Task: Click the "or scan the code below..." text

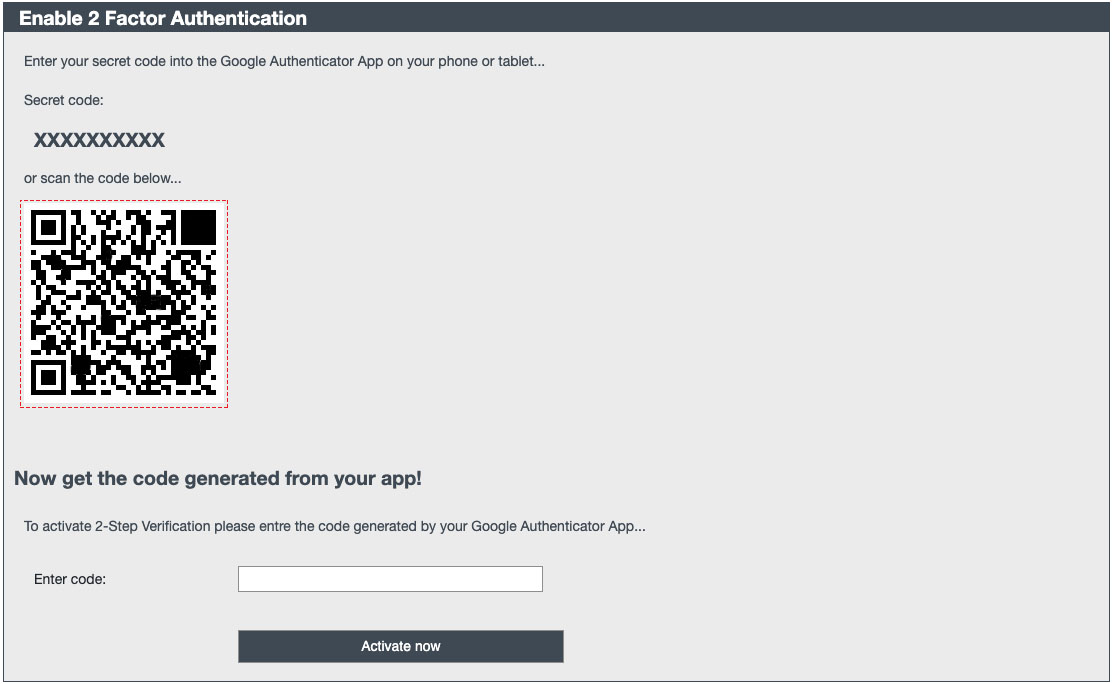Action: click(103, 178)
